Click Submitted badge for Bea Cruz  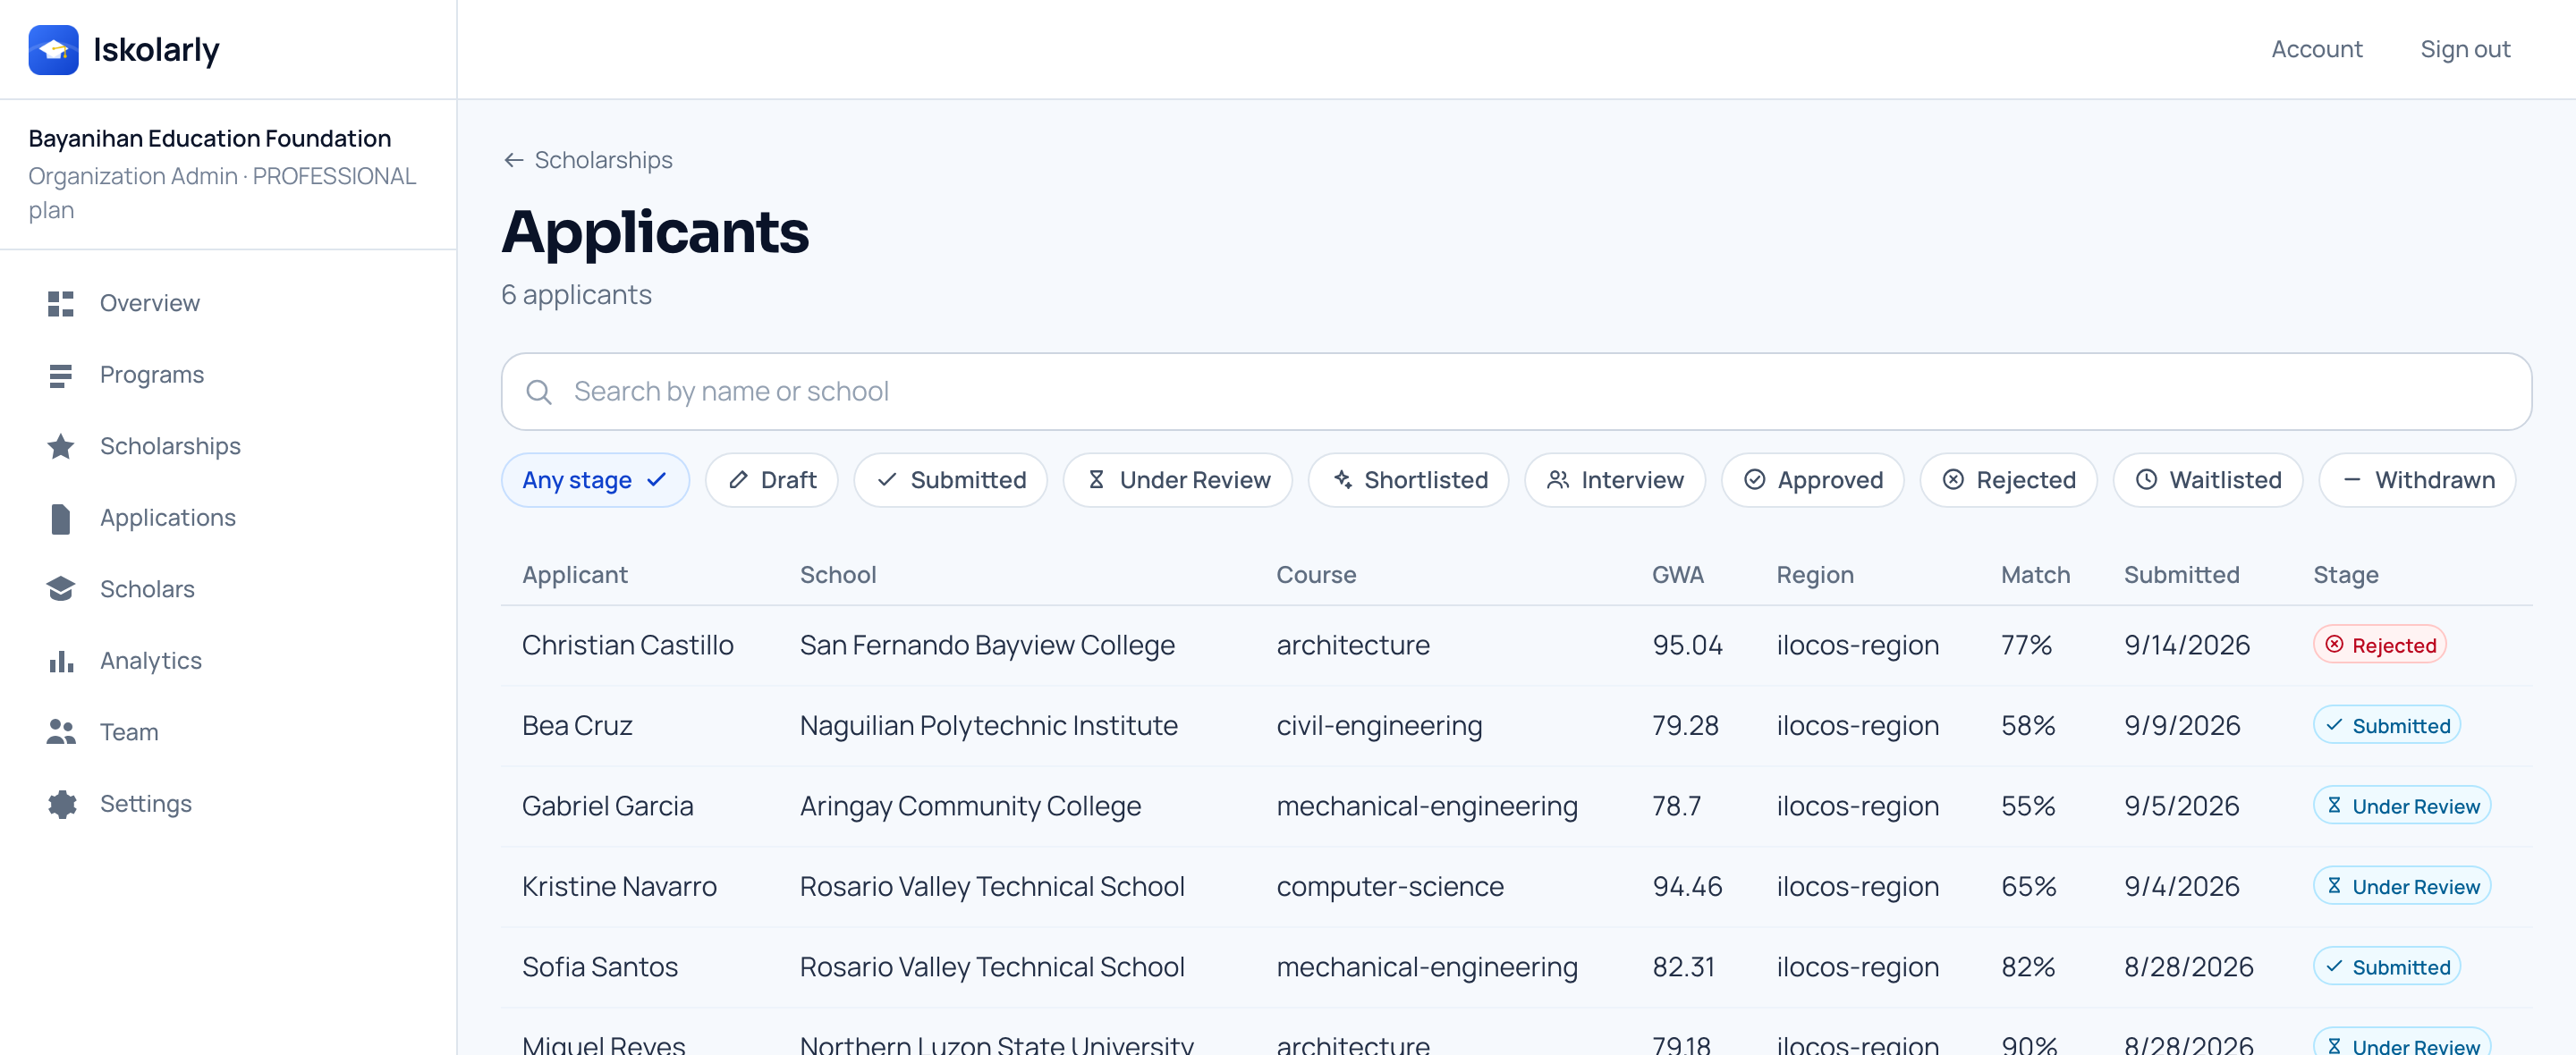point(2386,726)
